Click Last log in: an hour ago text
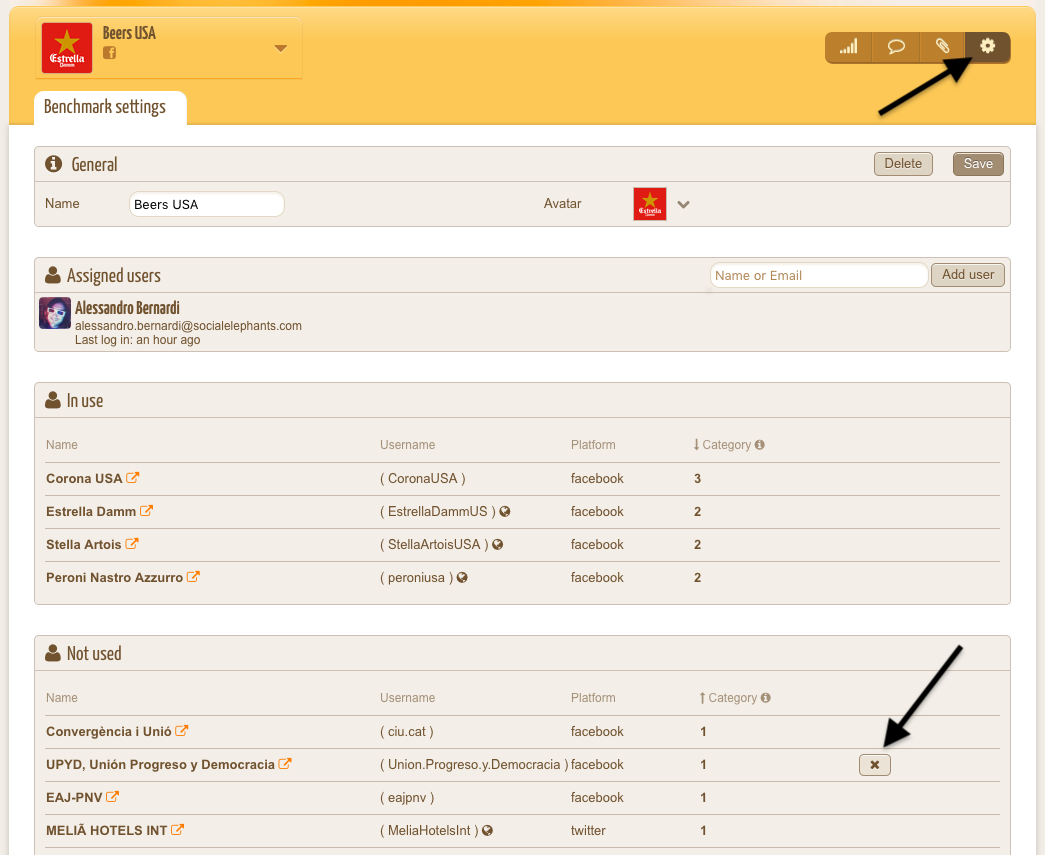Viewport: 1045px width, 855px height. tap(137, 340)
